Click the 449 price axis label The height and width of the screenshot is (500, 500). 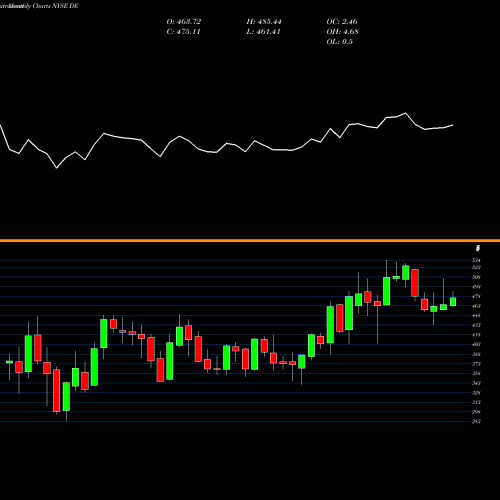[x=476, y=316]
